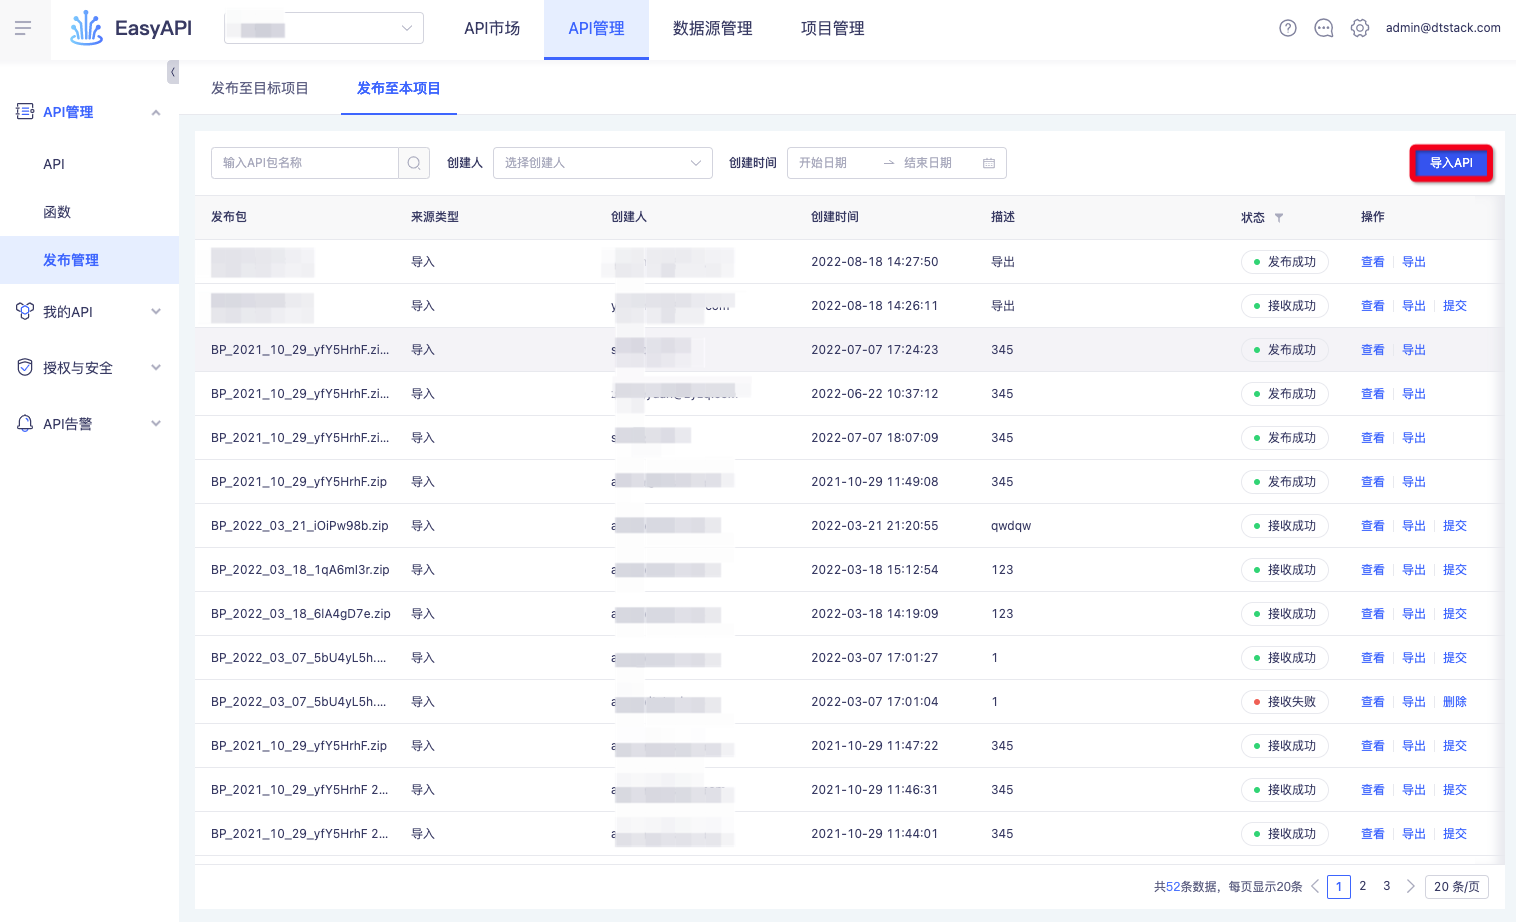The height and width of the screenshot is (922, 1516).
Task: Click 发布成功 status in the 2022-07-07 18:07:09 row
Action: tap(1285, 438)
